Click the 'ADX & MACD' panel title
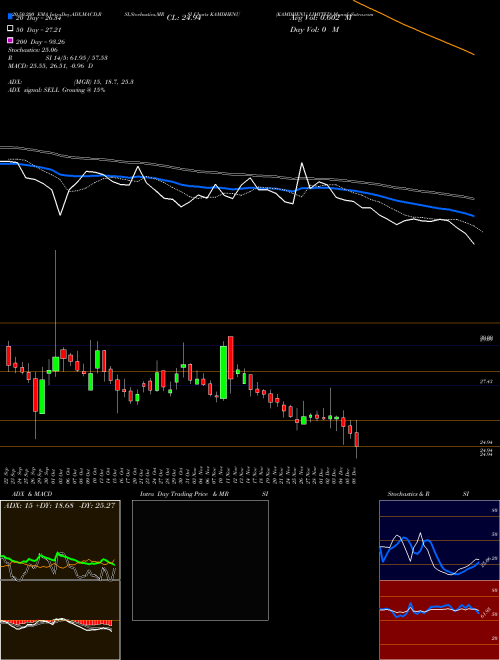This screenshot has width=500, height=660. click(x=32, y=494)
